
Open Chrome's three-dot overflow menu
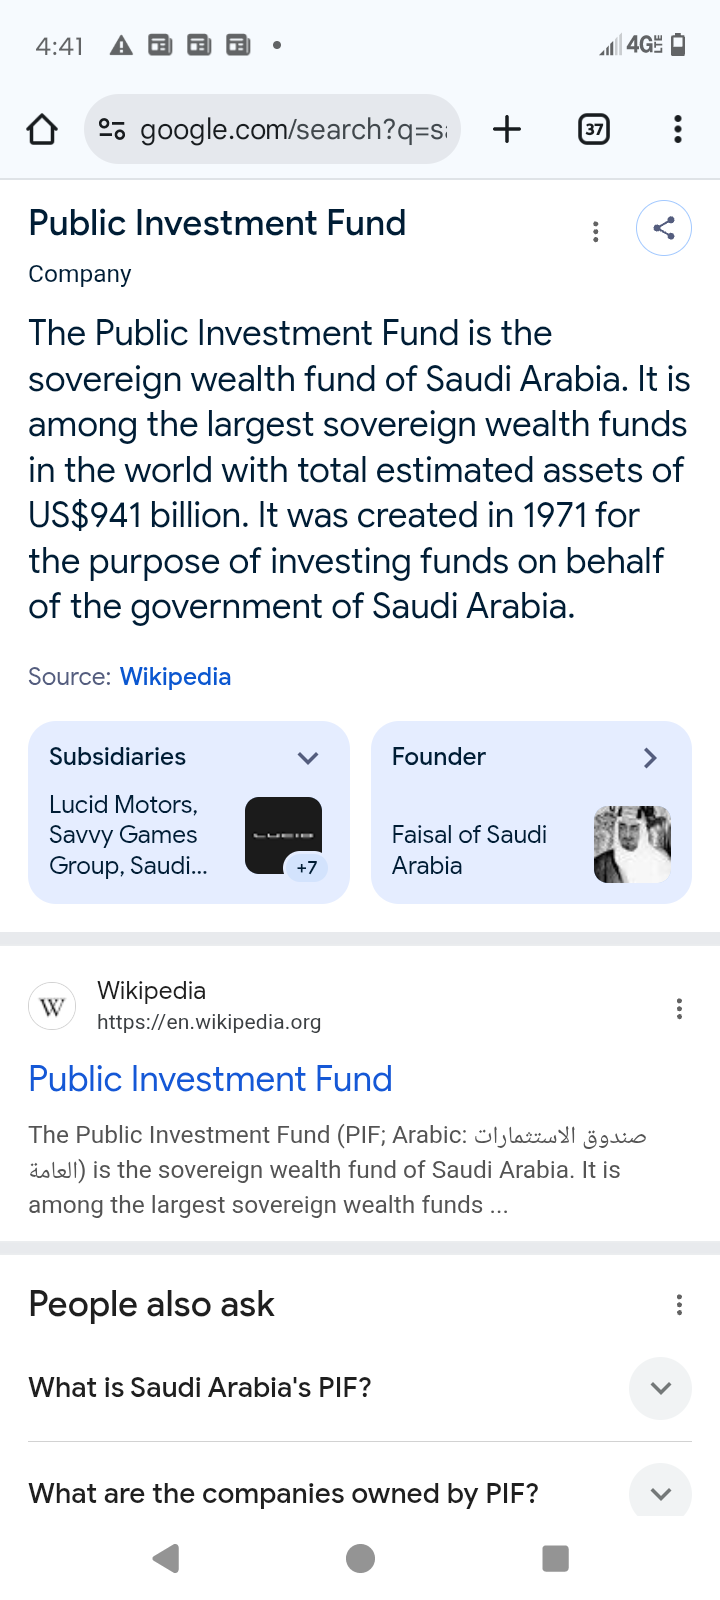[x=678, y=129]
